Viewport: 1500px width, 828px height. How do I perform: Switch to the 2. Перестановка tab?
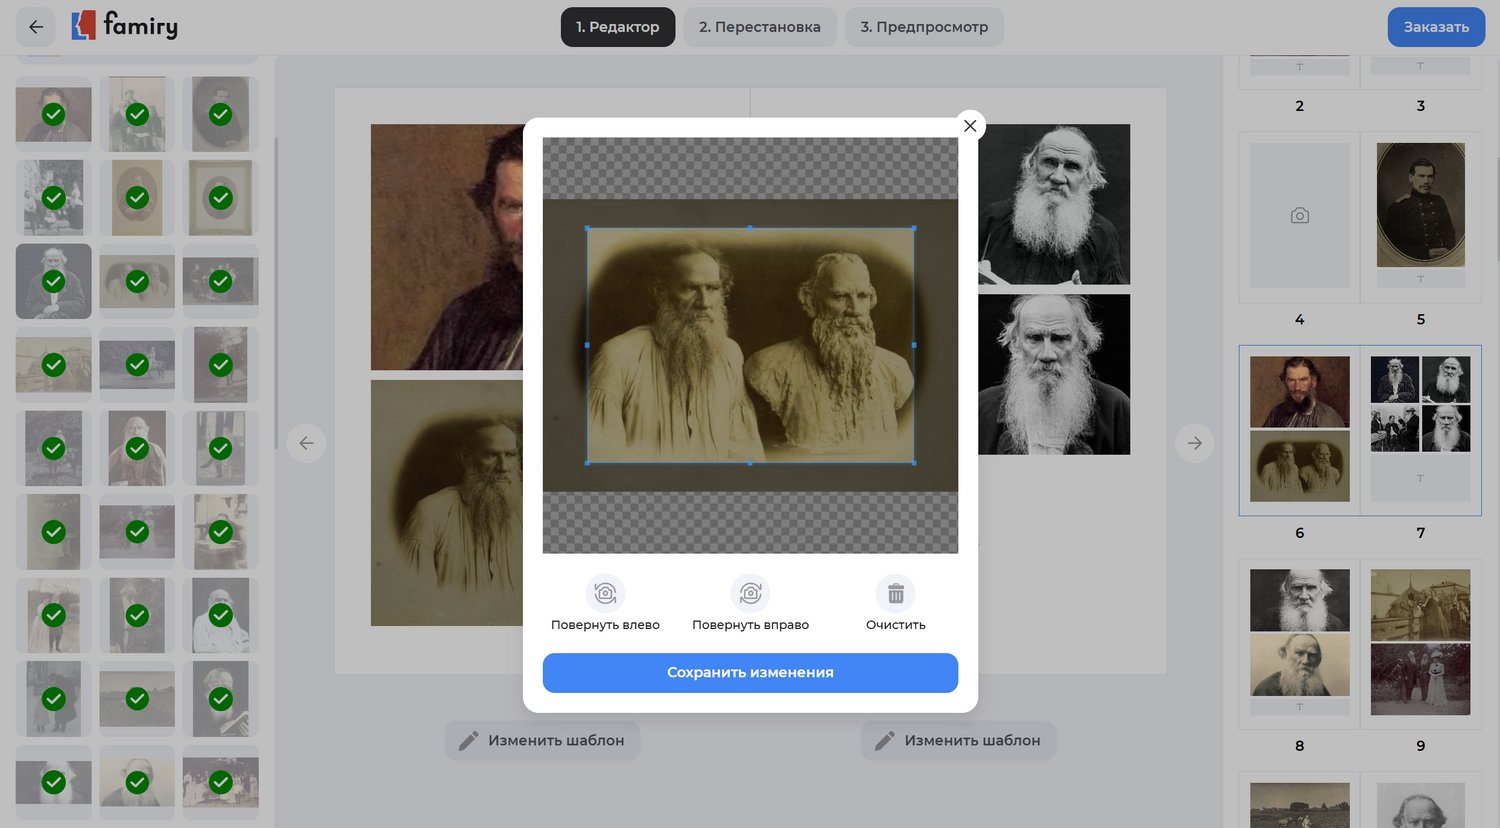pos(759,27)
